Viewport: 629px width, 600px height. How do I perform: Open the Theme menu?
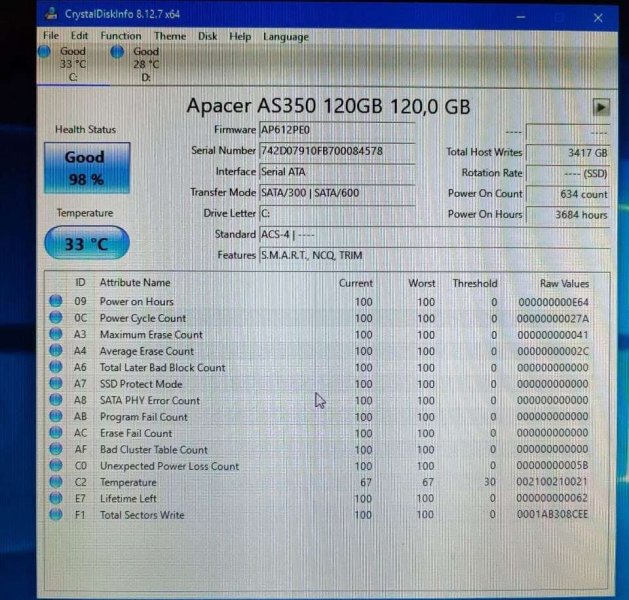coord(169,37)
